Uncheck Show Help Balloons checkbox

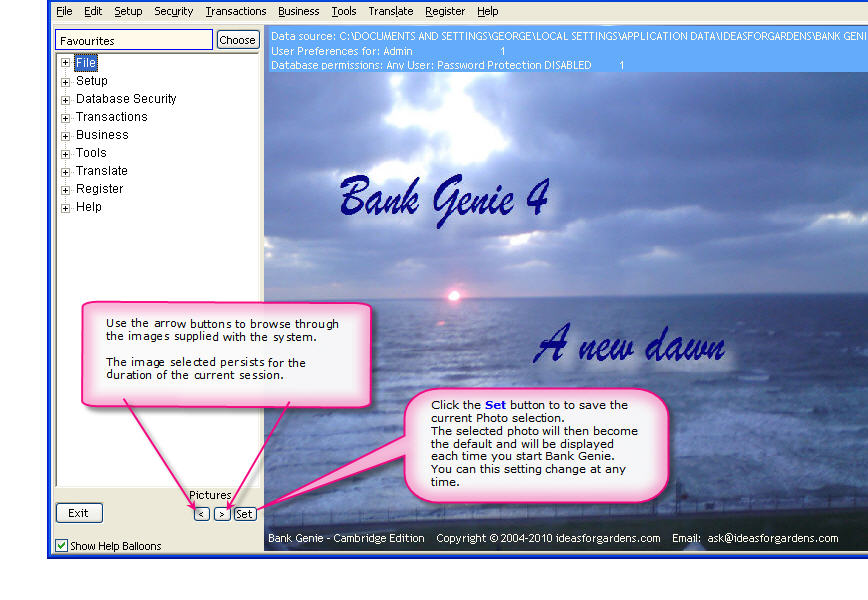(61, 545)
